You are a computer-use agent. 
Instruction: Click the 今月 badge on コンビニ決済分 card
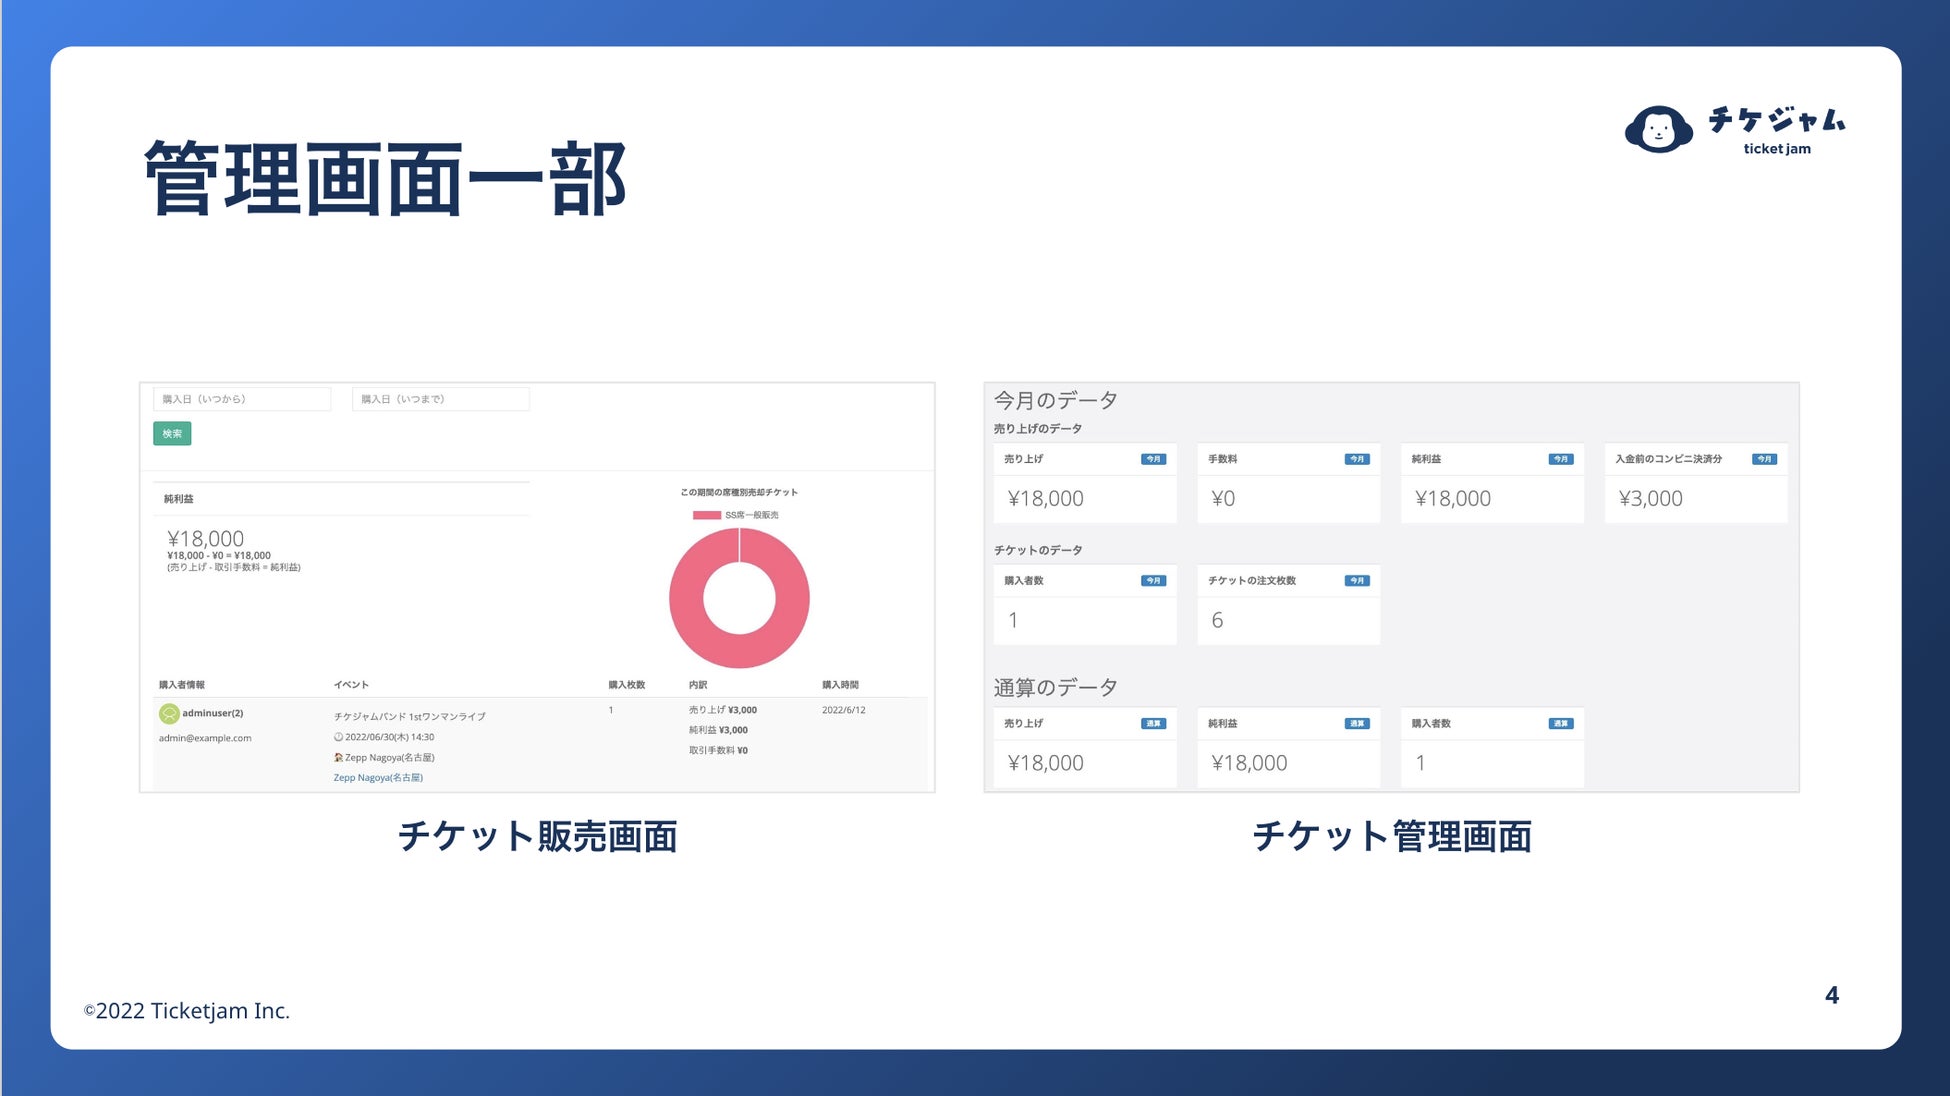point(1764,459)
